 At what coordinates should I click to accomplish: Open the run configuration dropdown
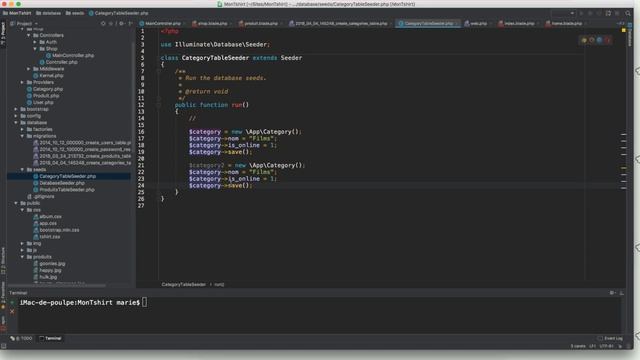coord(563,13)
